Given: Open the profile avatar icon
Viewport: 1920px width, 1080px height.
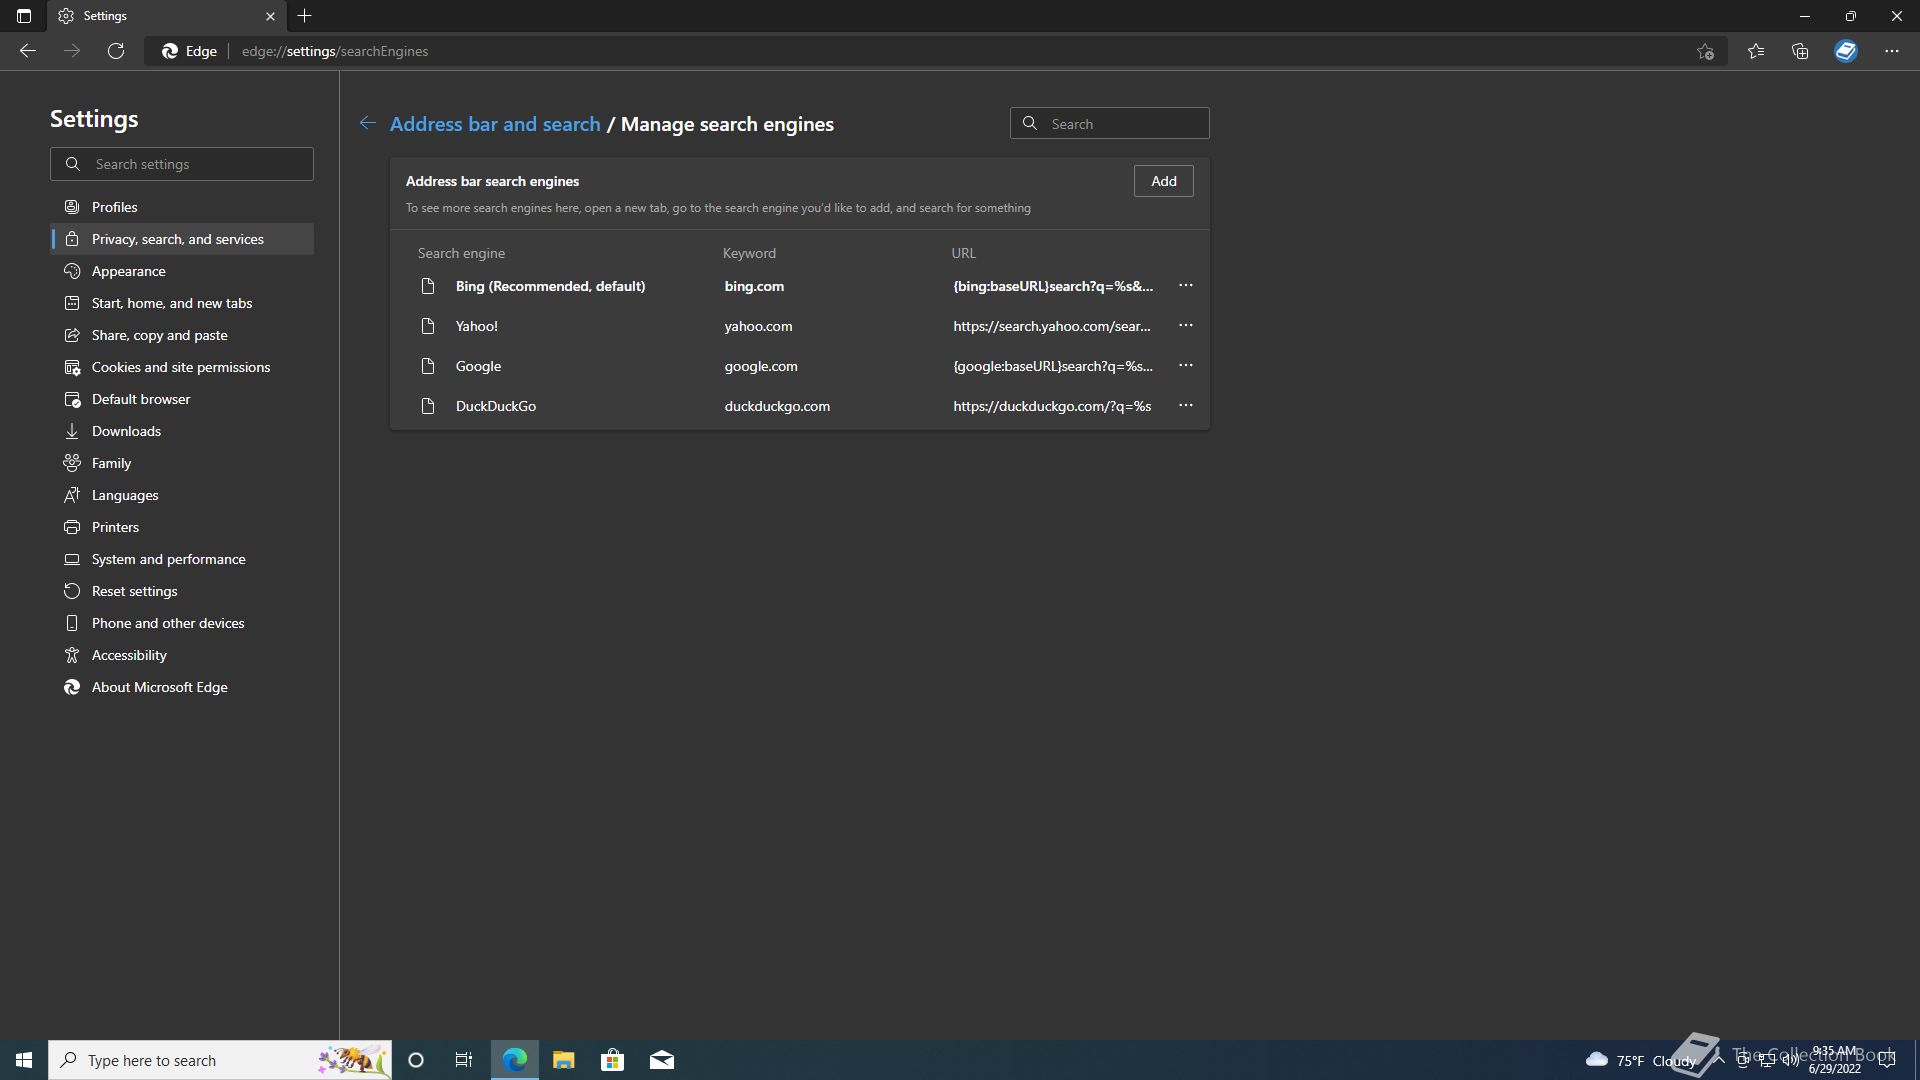Looking at the screenshot, I should 1846,51.
